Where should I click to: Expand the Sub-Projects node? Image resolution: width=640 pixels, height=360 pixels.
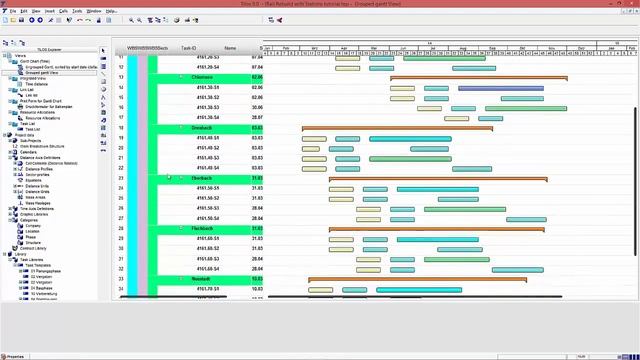10,141
